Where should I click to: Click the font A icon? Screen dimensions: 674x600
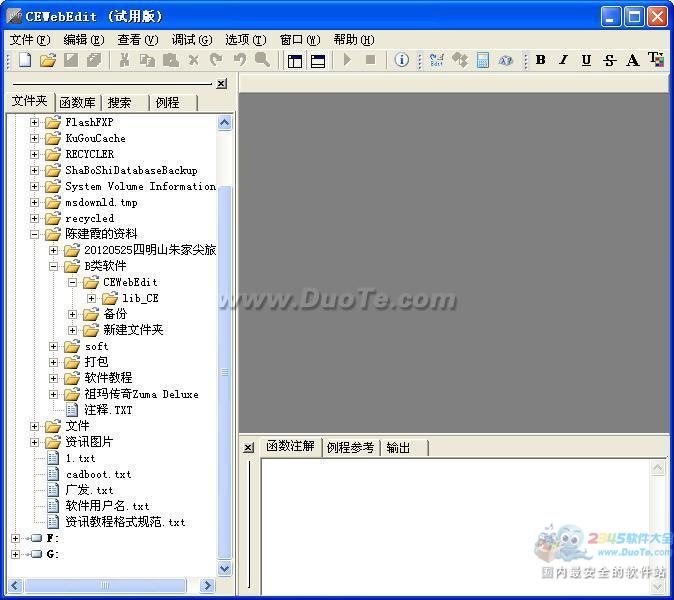(632, 60)
